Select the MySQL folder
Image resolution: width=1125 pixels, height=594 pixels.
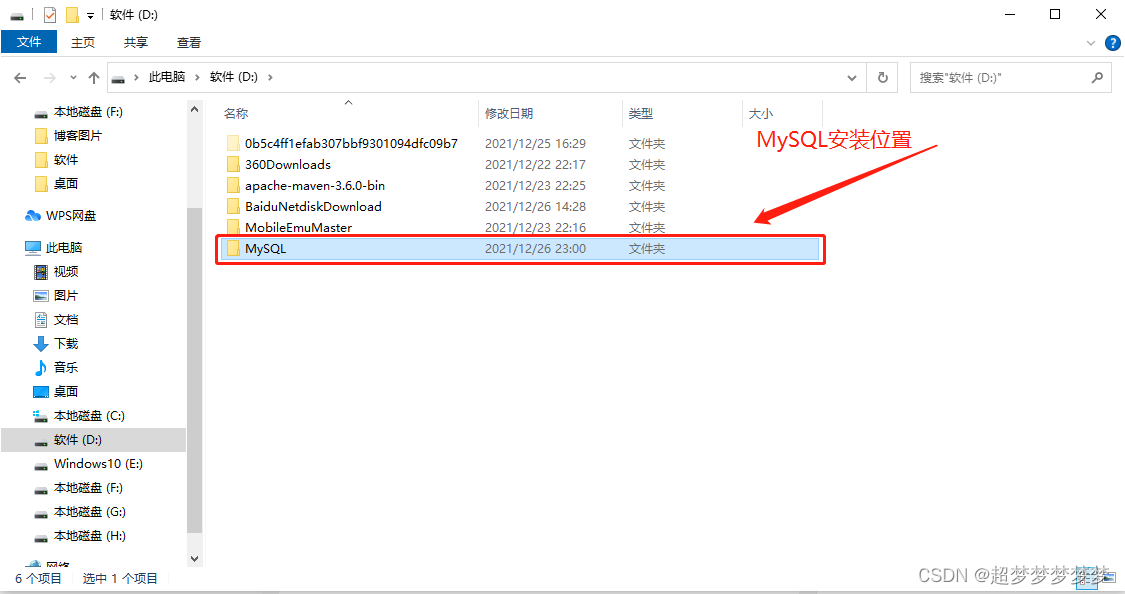point(520,249)
